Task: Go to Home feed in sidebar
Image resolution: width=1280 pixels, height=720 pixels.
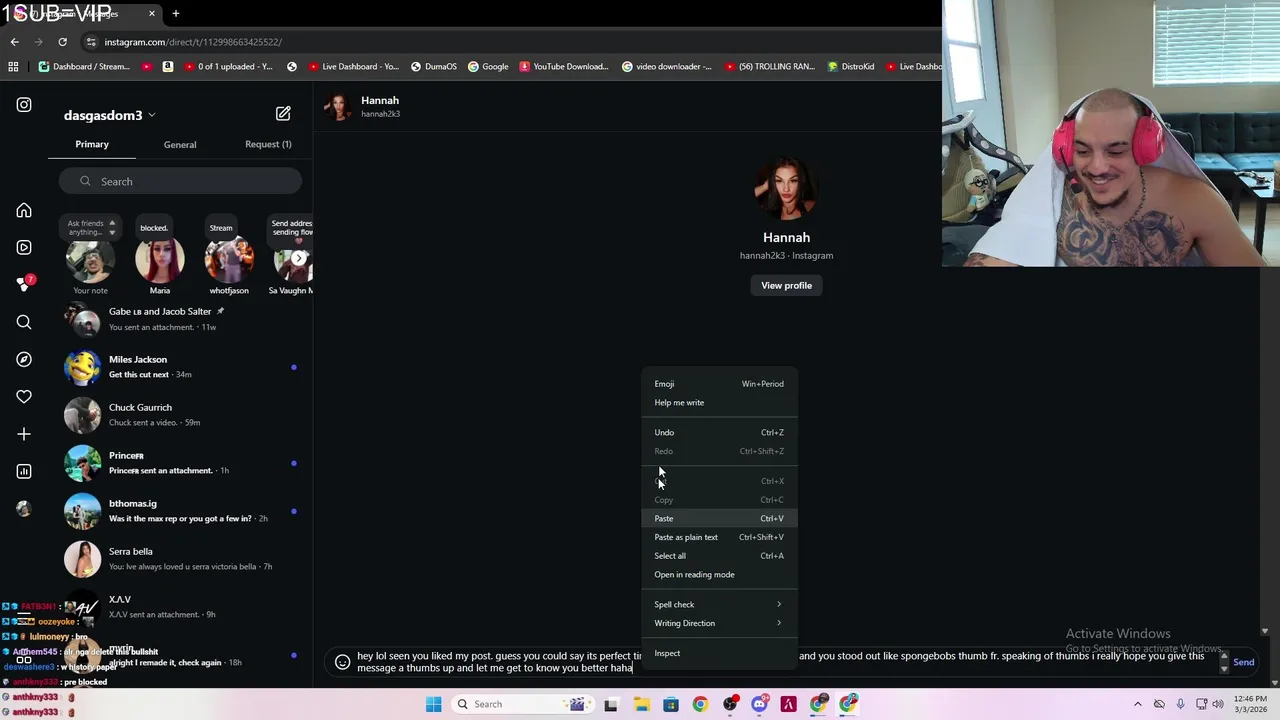Action: (x=24, y=211)
